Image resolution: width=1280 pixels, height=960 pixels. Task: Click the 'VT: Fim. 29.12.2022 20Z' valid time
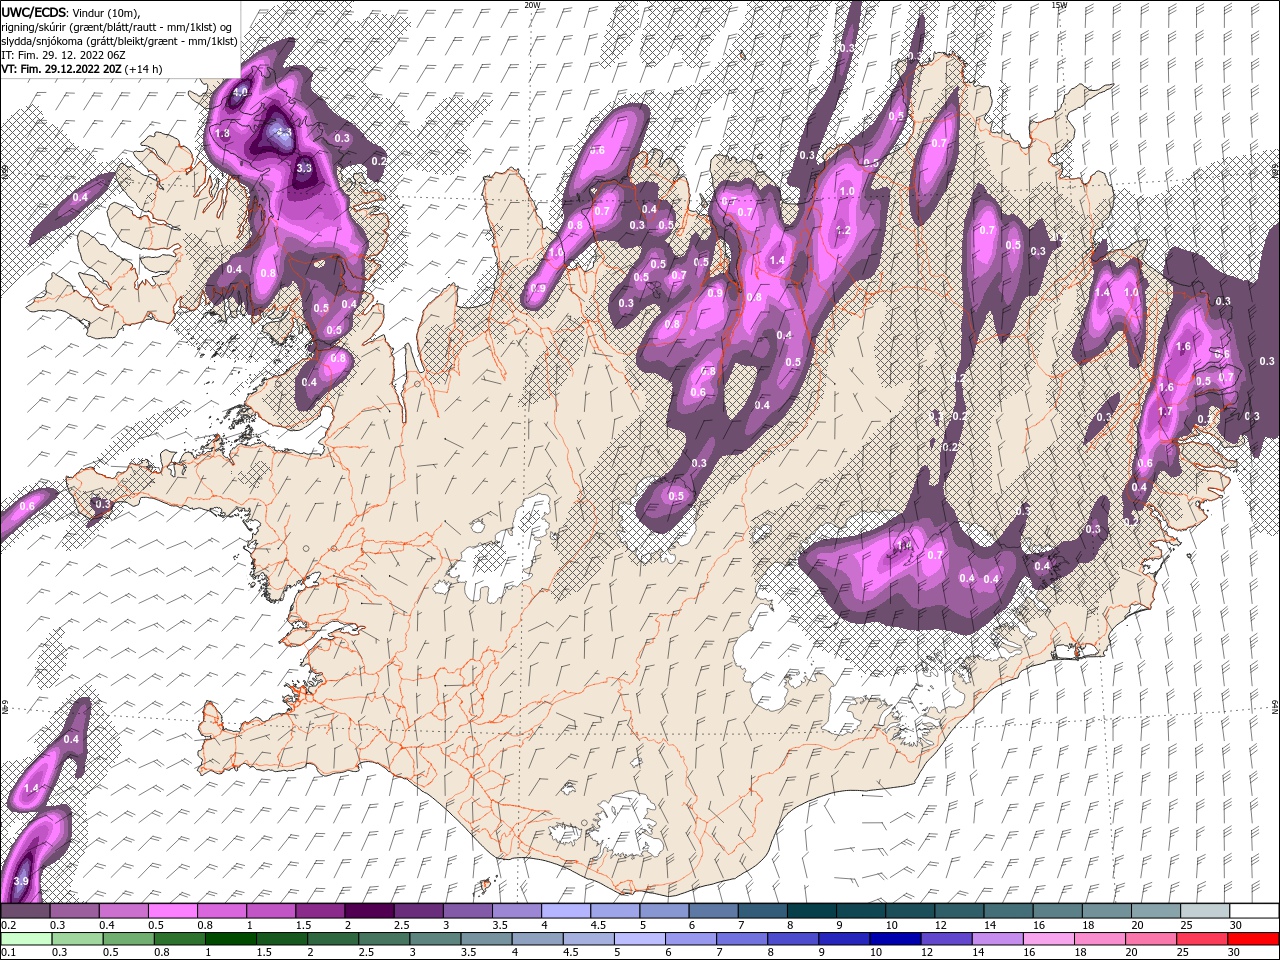(61, 69)
